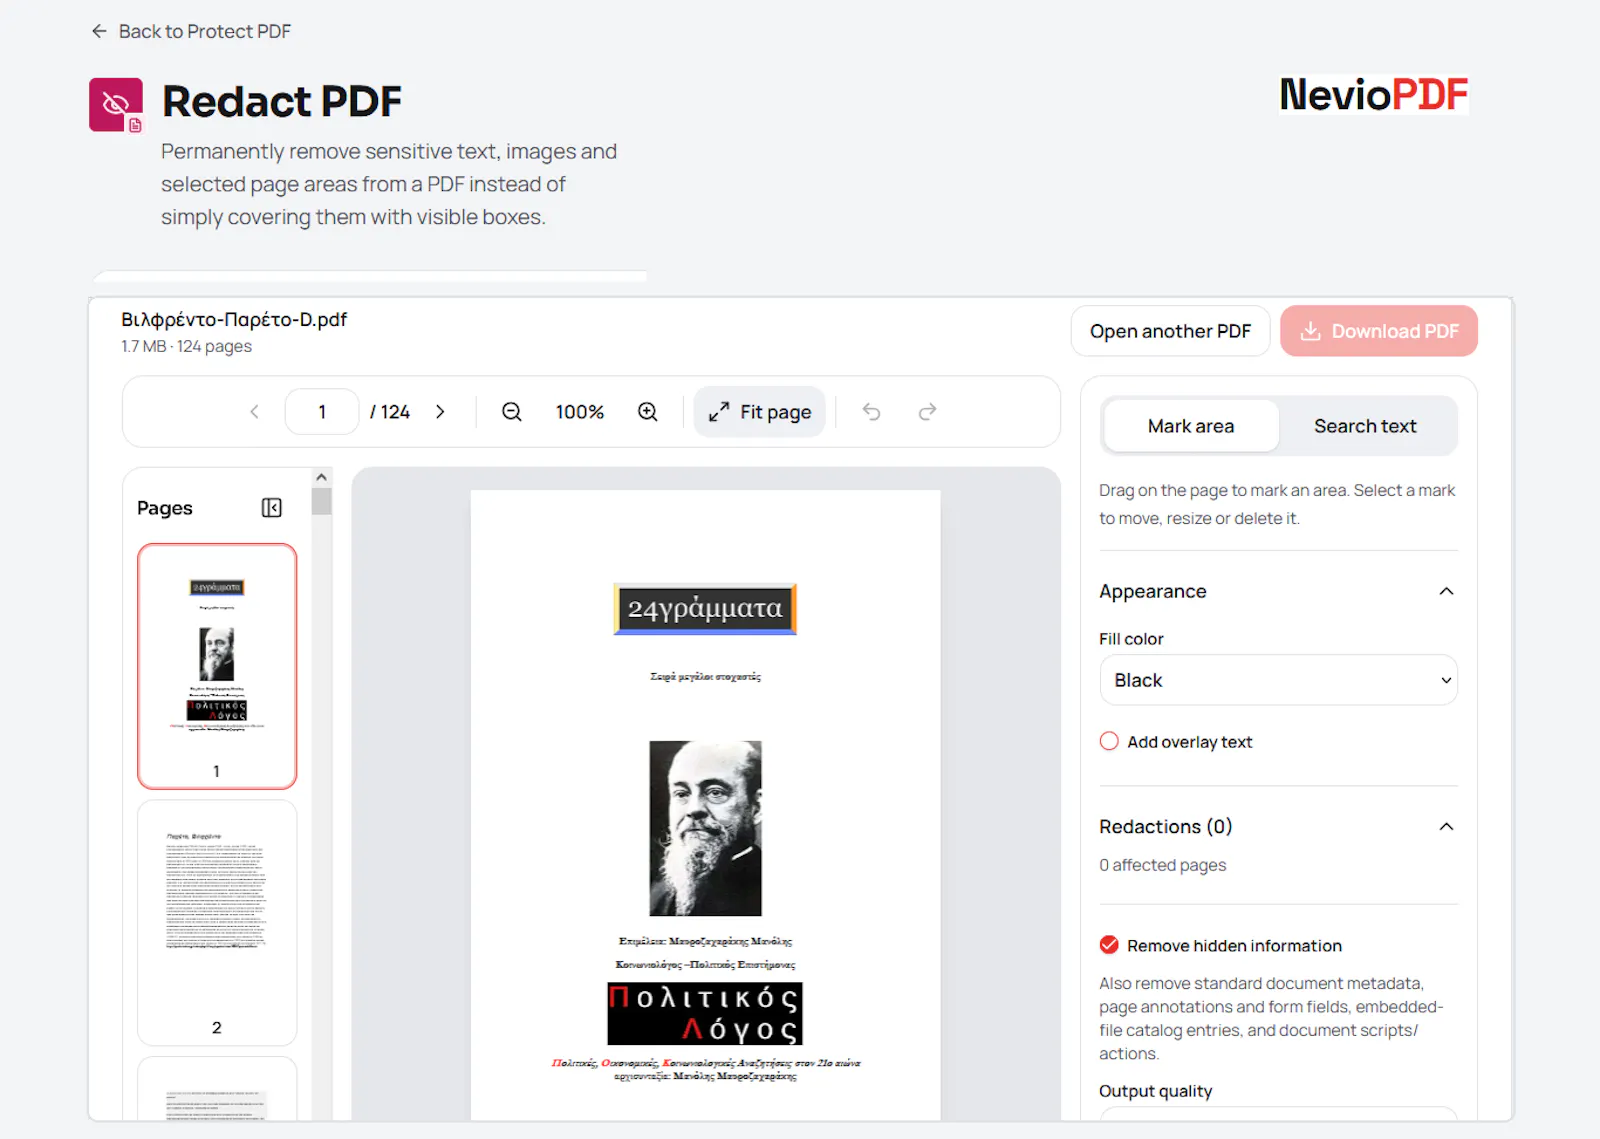Click the page number input field
This screenshot has width=1600, height=1139.
click(x=322, y=412)
